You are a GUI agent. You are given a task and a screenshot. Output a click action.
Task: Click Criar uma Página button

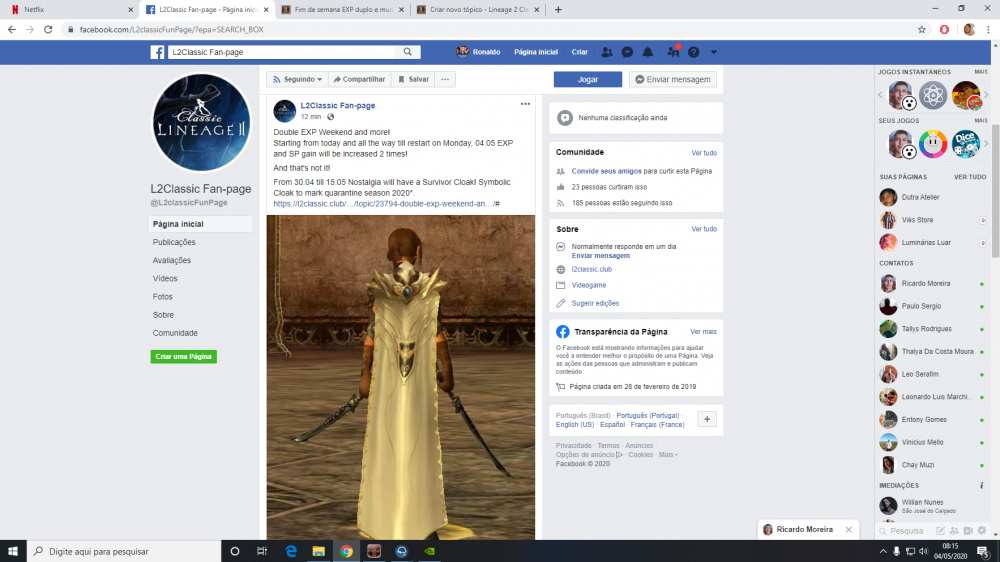(184, 357)
